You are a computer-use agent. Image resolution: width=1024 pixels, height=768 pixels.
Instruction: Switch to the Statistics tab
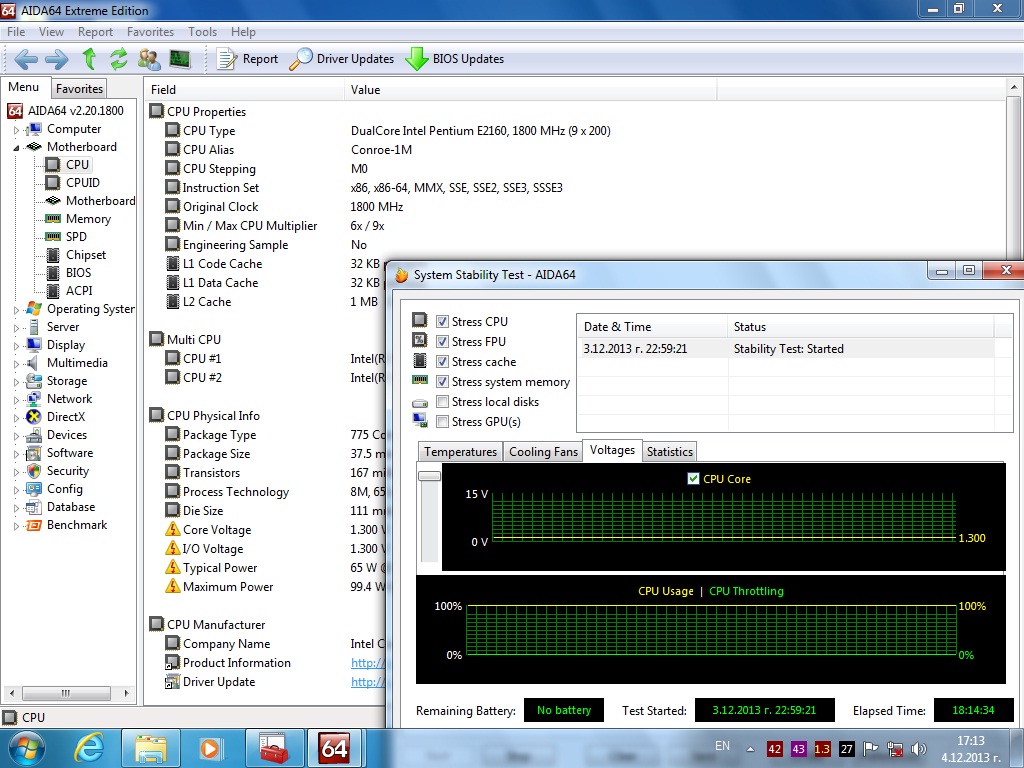pos(669,452)
